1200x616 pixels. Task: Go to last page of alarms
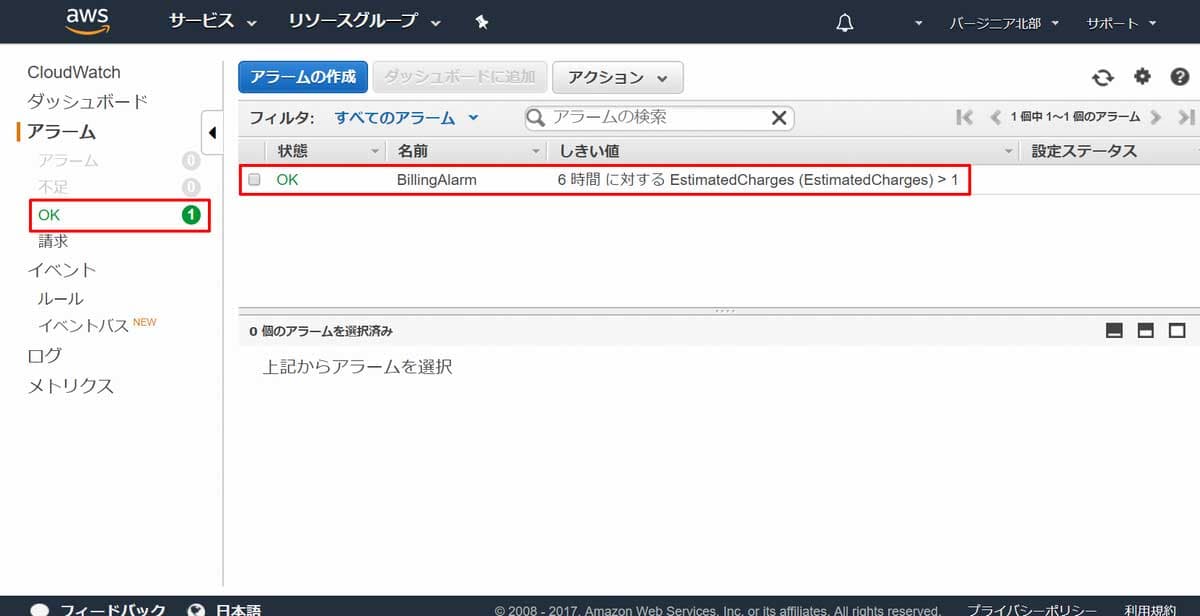(x=1186, y=118)
